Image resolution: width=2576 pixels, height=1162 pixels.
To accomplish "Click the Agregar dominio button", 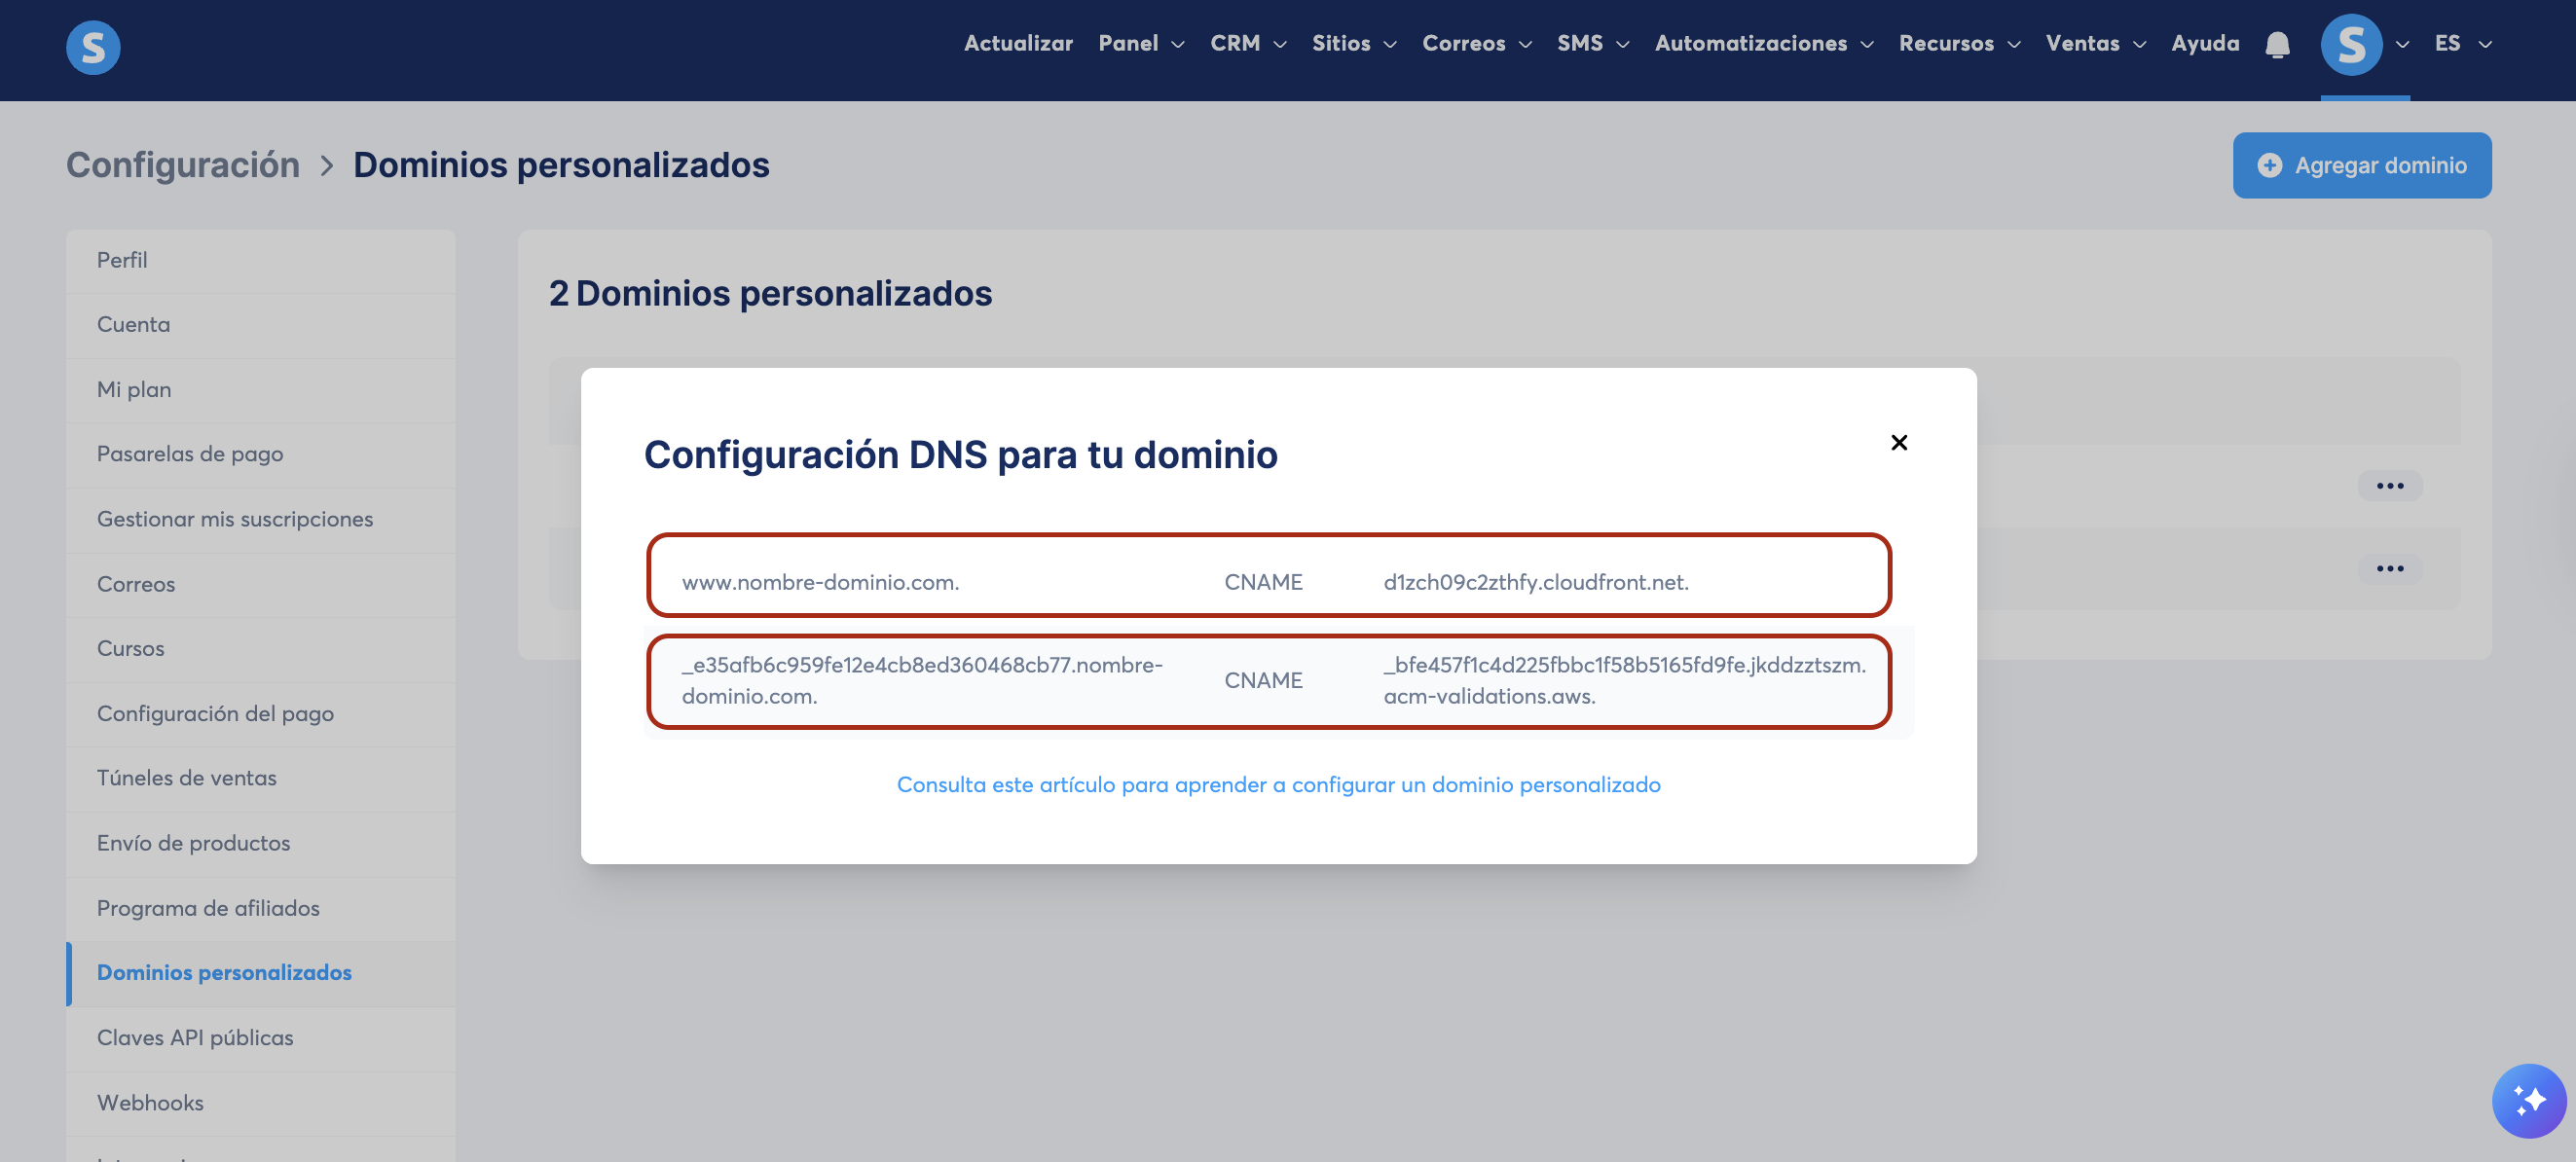I will tap(2361, 165).
